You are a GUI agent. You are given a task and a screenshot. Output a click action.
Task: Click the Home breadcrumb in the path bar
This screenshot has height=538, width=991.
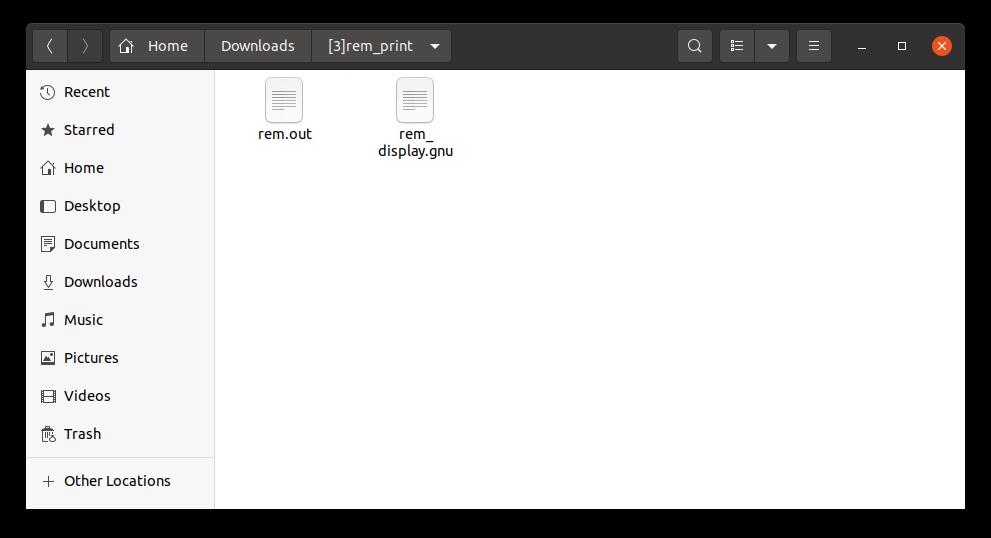pos(155,46)
